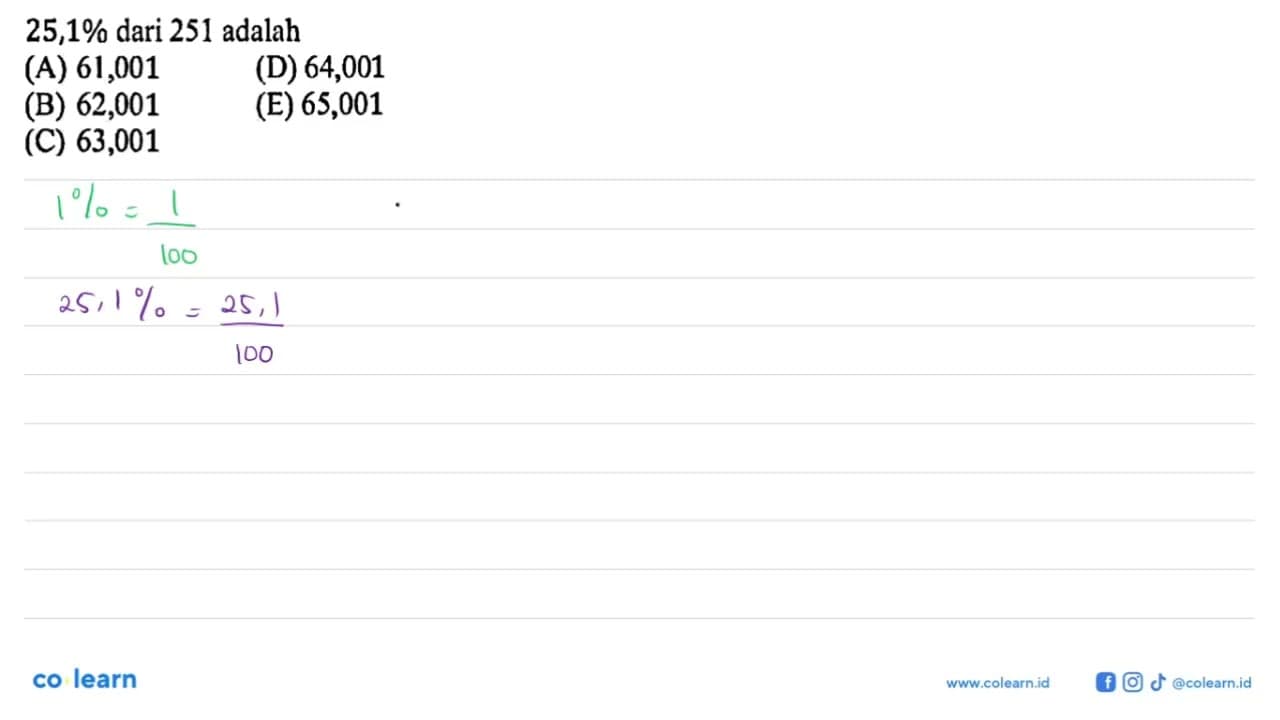Click the question text '25,1% dari 251 adalah'
1280x720 pixels.
point(164,31)
